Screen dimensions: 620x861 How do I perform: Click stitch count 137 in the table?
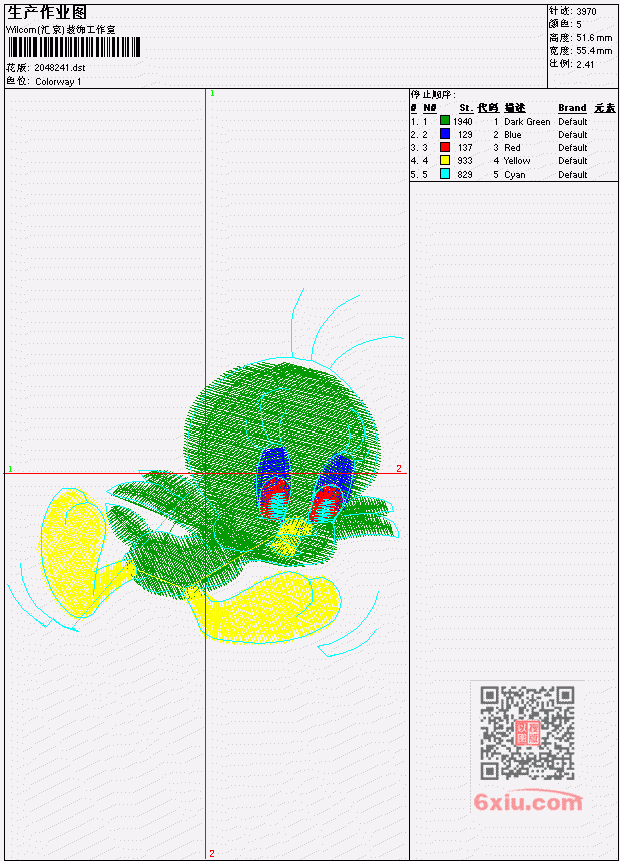click(465, 148)
